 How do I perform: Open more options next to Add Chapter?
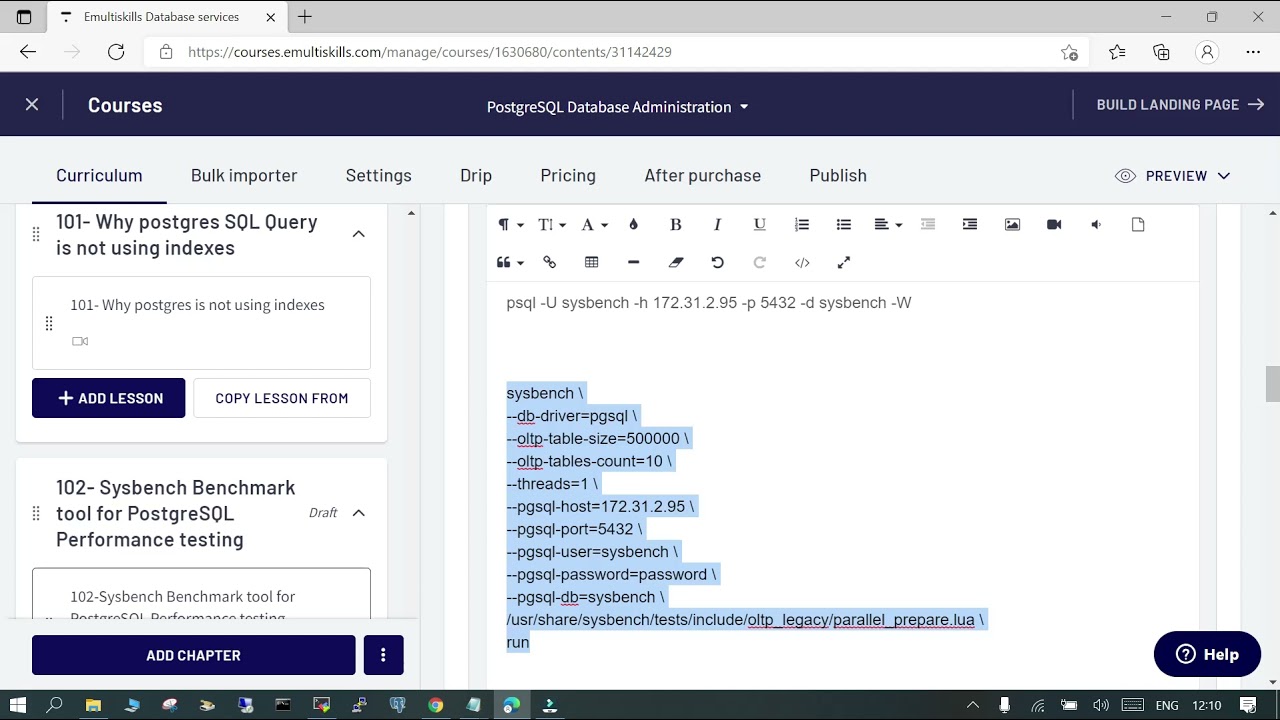pyautogui.click(x=383, y=655)
